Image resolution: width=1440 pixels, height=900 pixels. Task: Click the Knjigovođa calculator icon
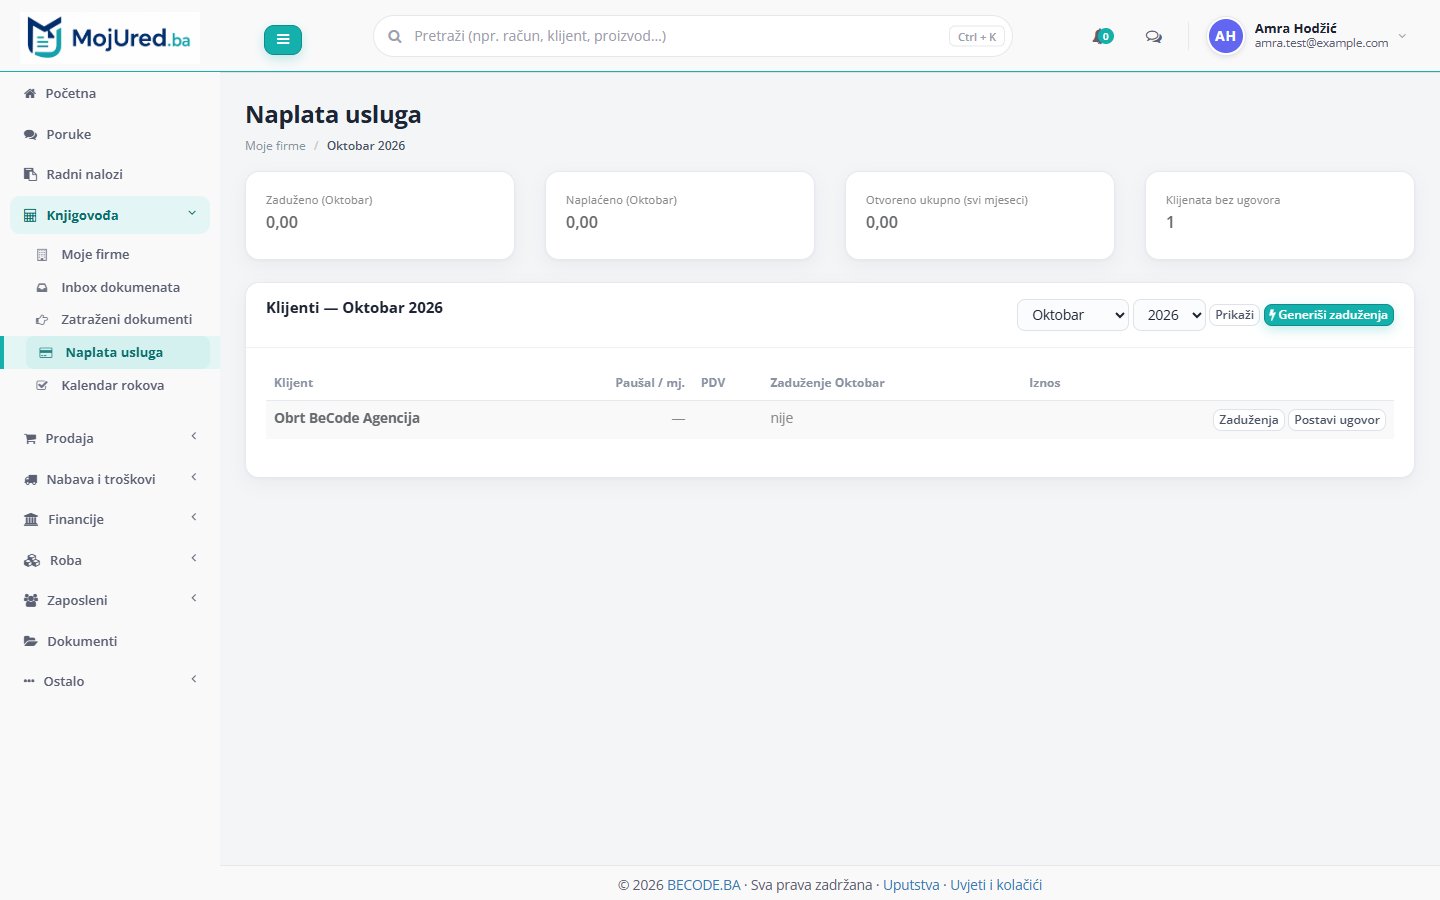tap(30, 215)
